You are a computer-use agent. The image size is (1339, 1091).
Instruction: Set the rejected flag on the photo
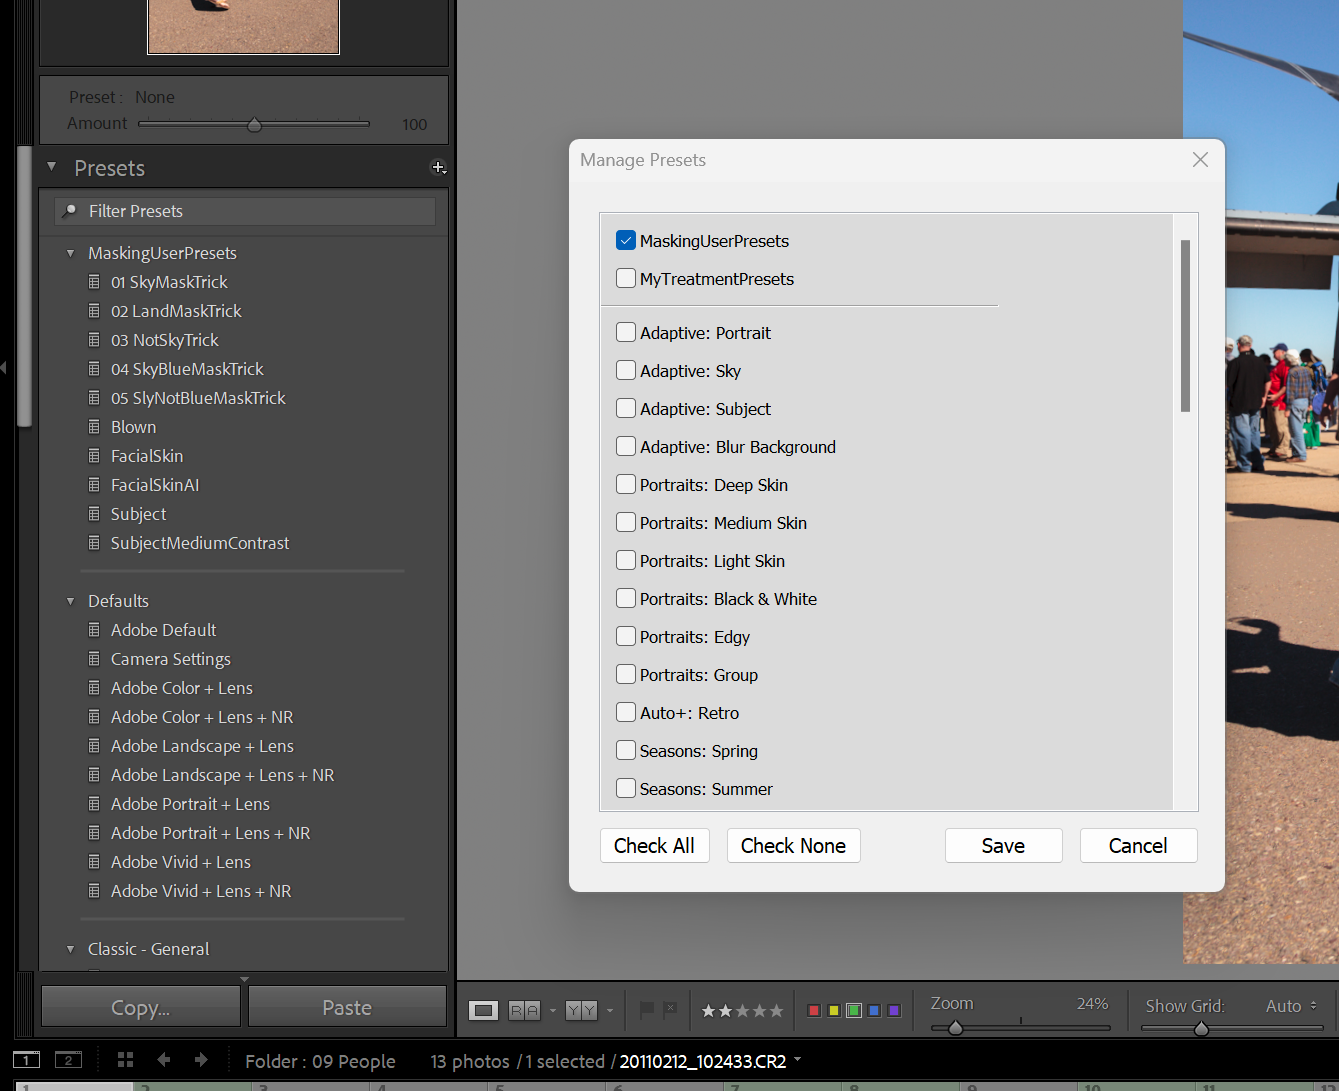[x=671, y=1009]
